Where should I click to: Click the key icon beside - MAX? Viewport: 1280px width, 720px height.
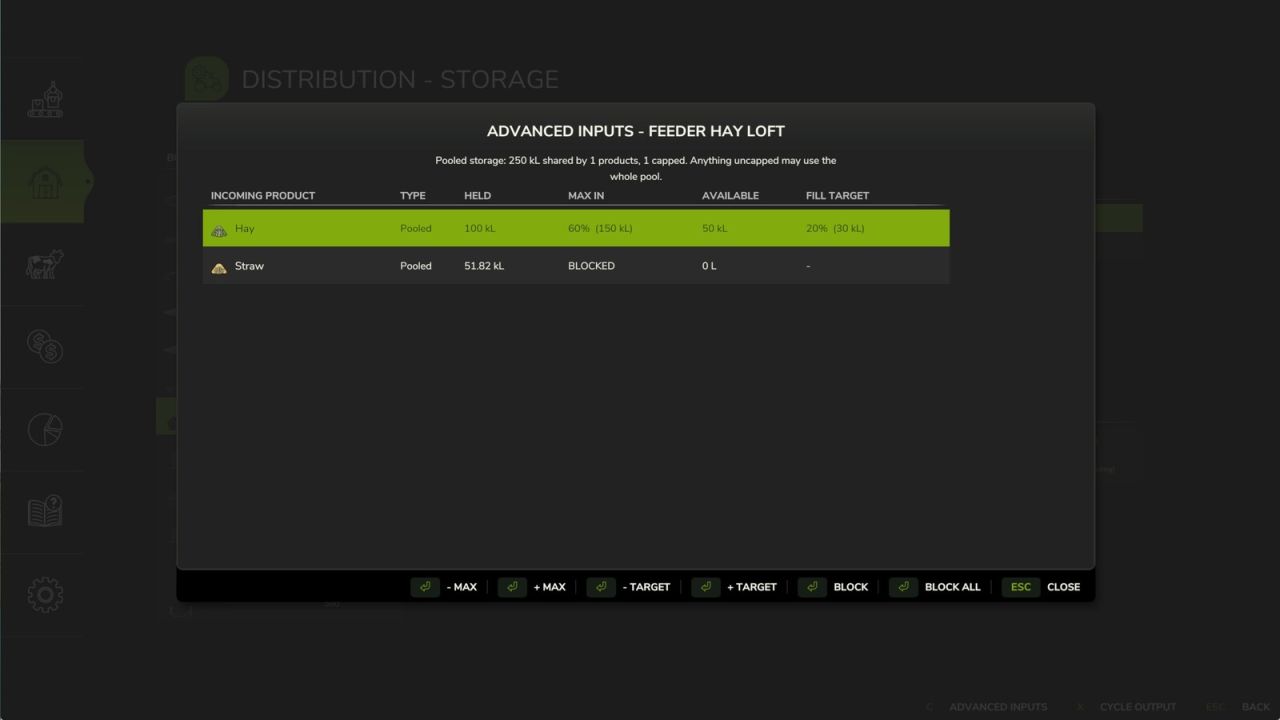(425, 587)
